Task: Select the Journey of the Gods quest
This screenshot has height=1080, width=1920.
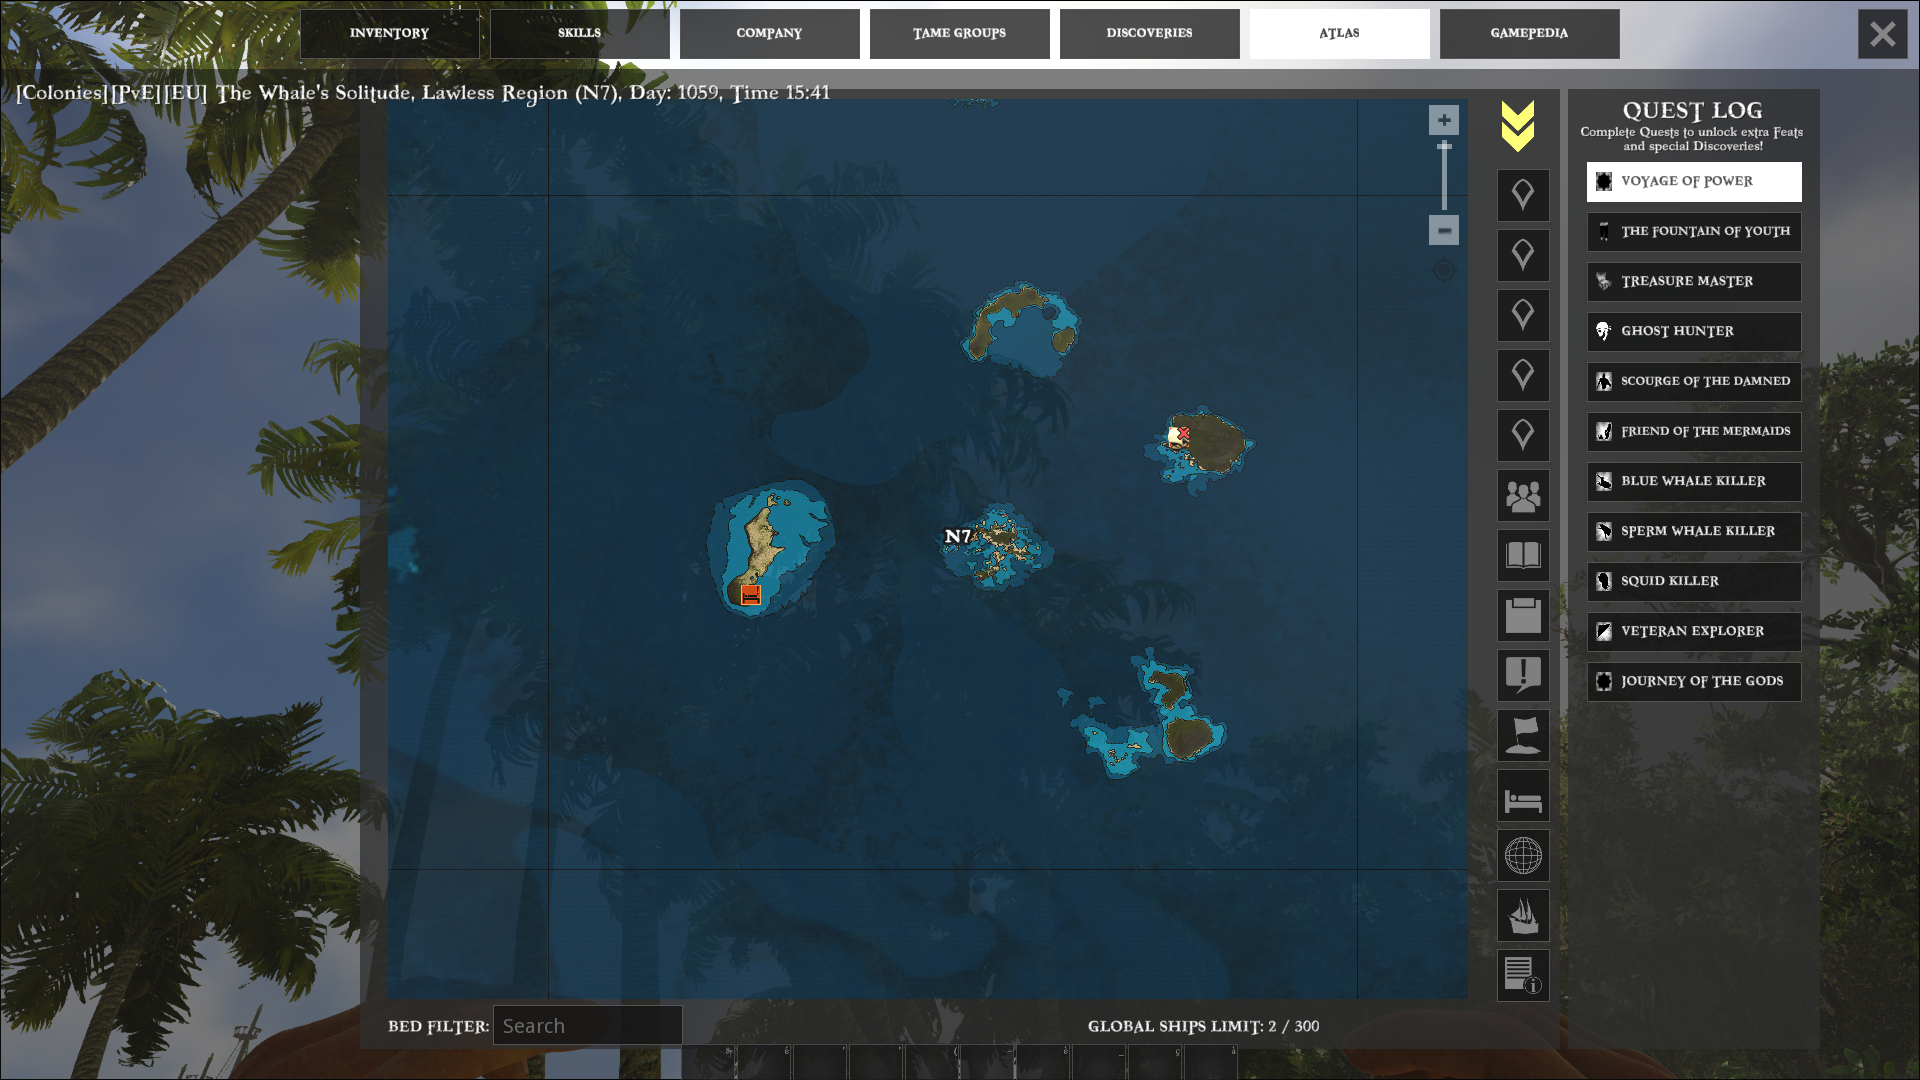Action: coord(1694,682)
